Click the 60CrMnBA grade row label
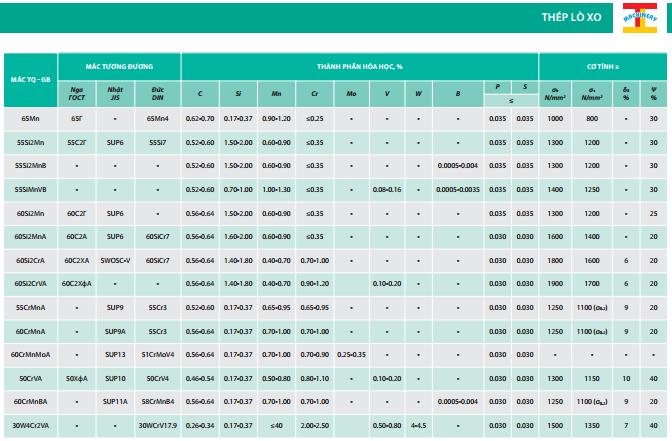This screenshot has height=441, width=672. coord(30,402)
